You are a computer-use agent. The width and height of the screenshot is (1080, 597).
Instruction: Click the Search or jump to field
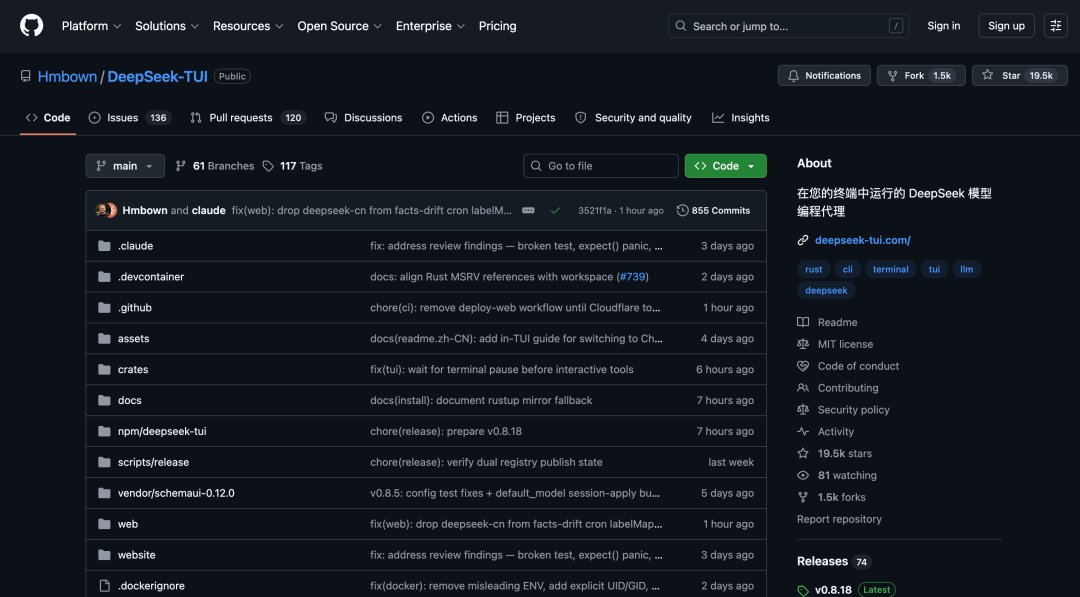point(788,26)
